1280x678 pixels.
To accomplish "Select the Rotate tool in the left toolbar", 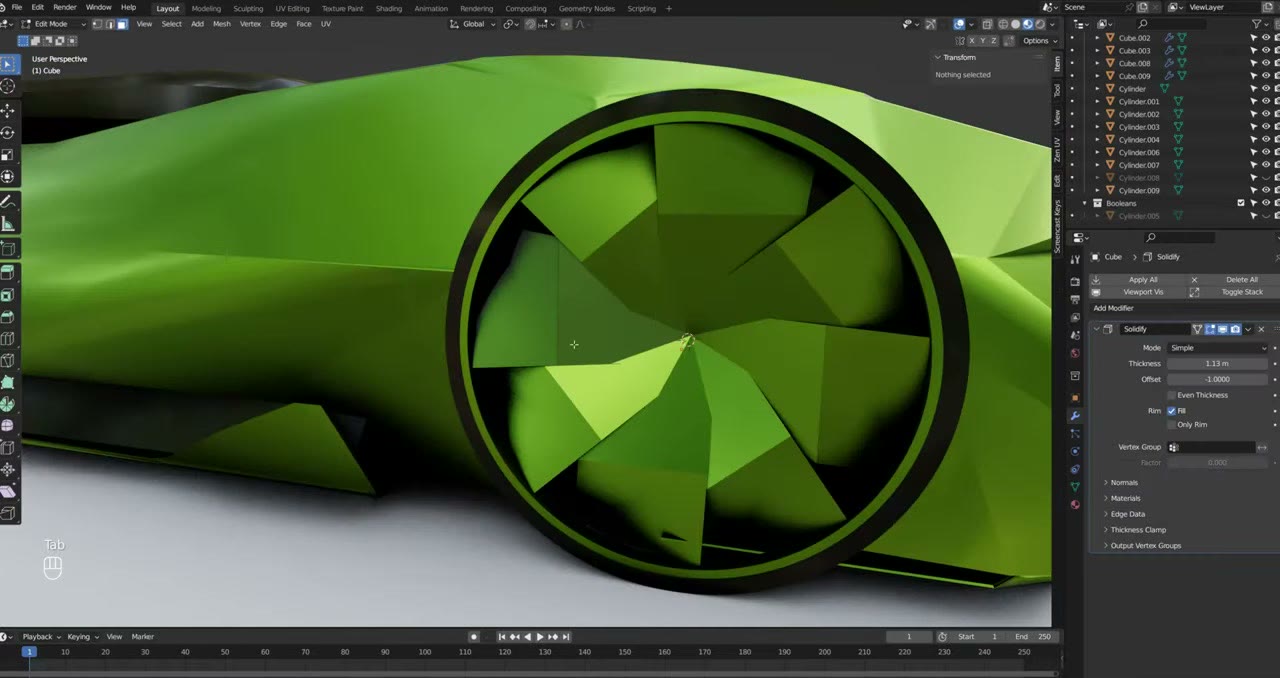I will pyautogui.click(x=8, y=133).
